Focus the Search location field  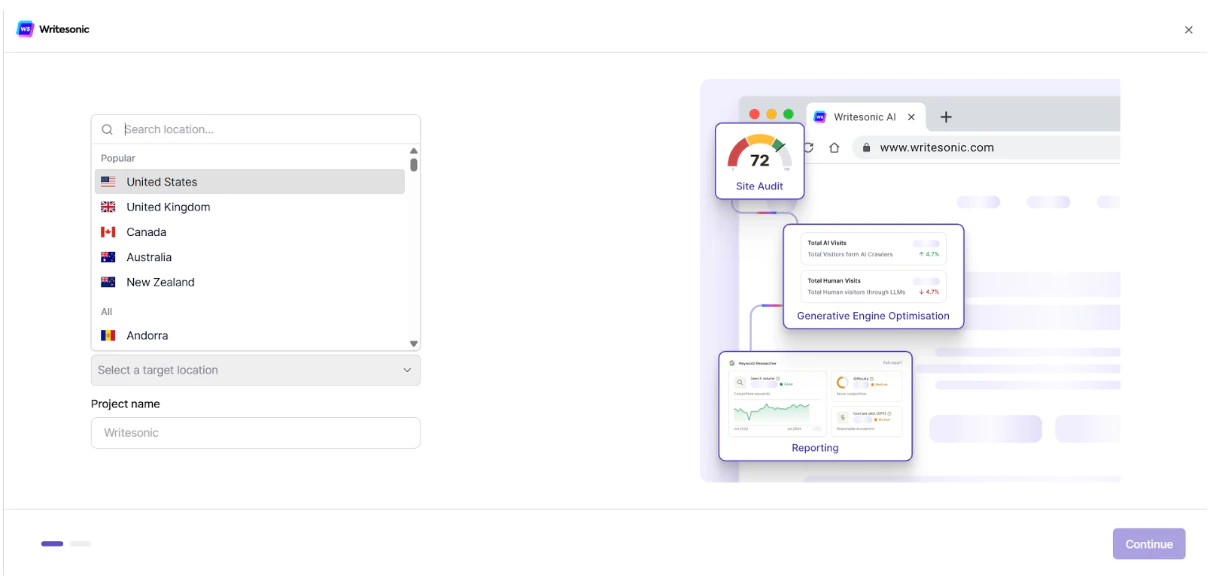coord(256,129)
